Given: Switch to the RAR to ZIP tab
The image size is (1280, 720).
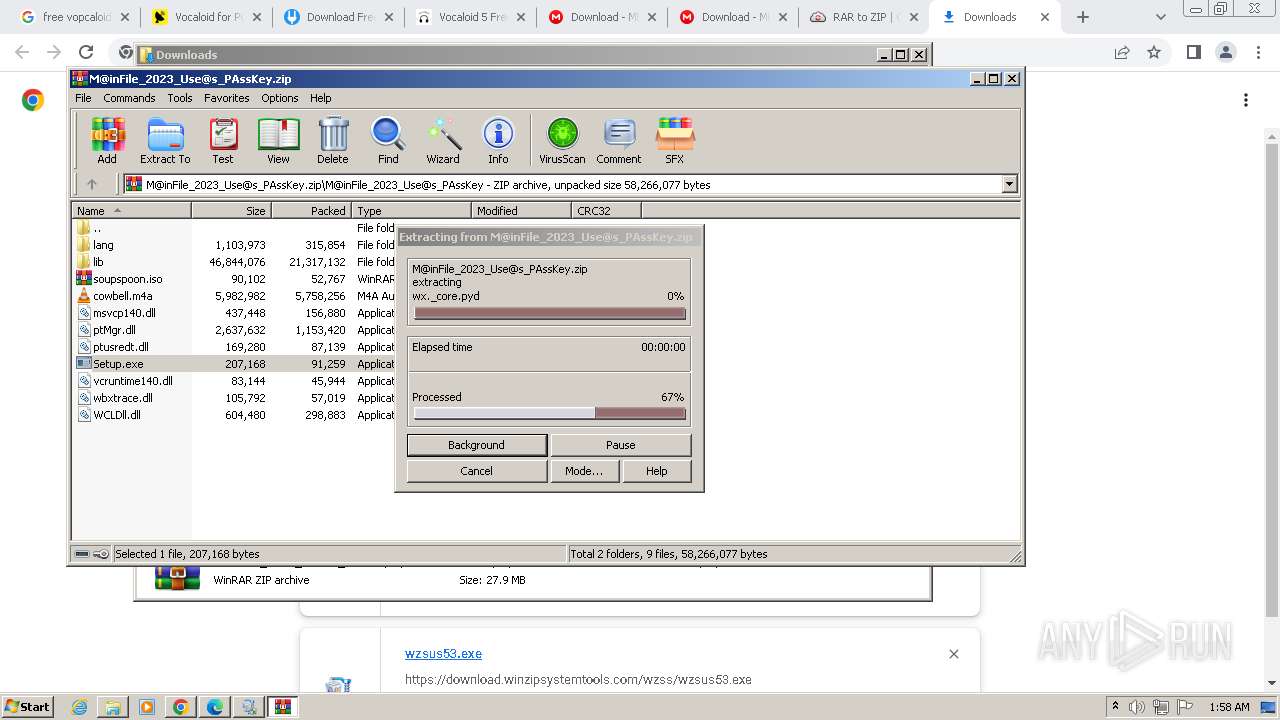Looking at the screenshot, I should 862,17.
